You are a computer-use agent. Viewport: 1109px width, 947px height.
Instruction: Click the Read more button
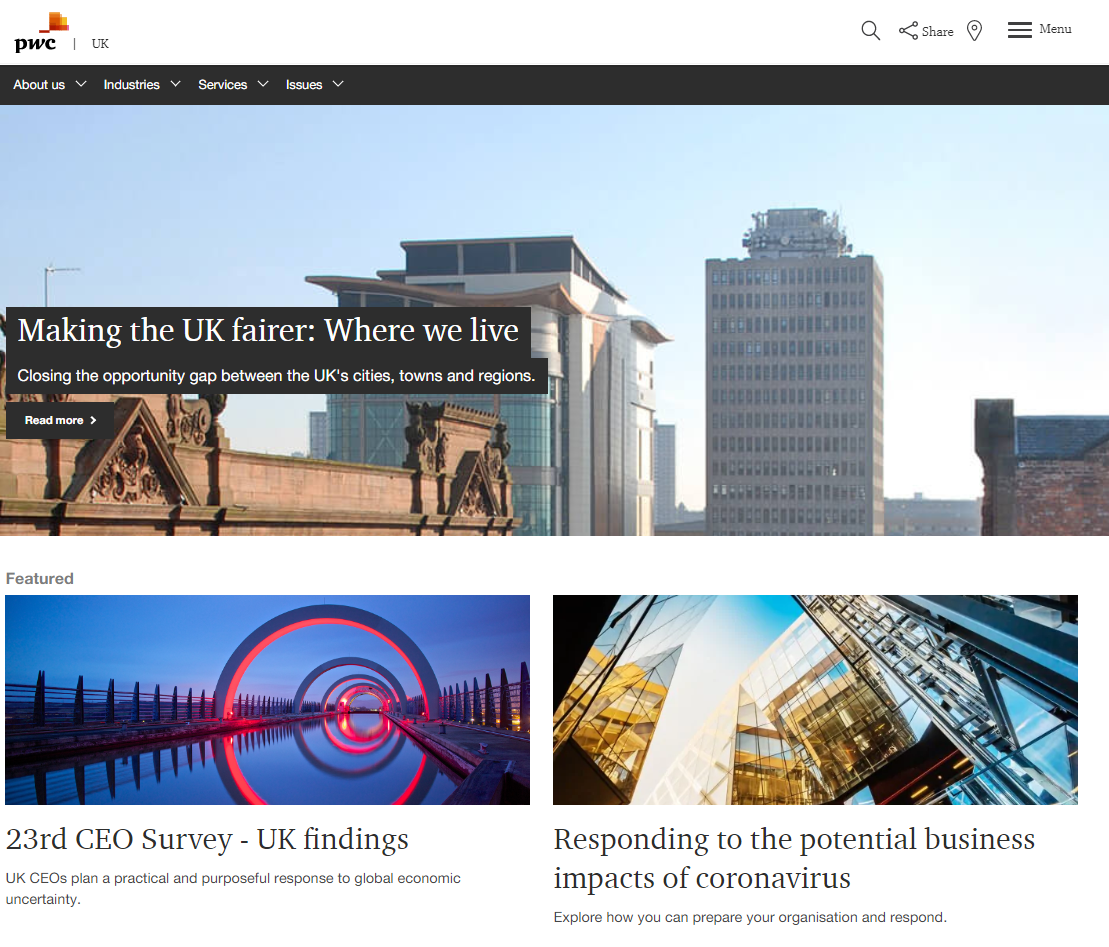click(x=60, y=420)
